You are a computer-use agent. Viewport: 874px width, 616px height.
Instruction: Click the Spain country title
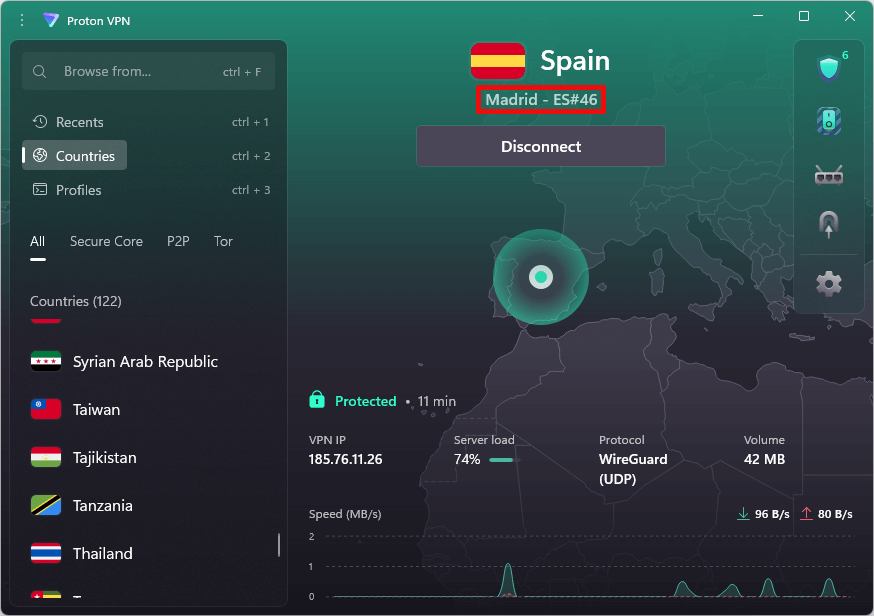pos(575,60)
